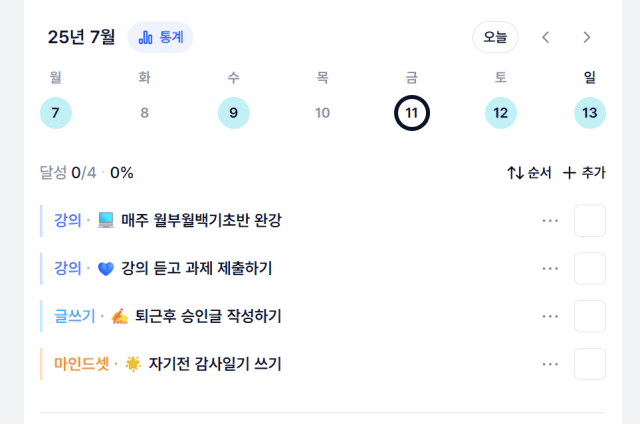
Task: Select Wednesday the 9th date
Action: (x=233, y=113)
